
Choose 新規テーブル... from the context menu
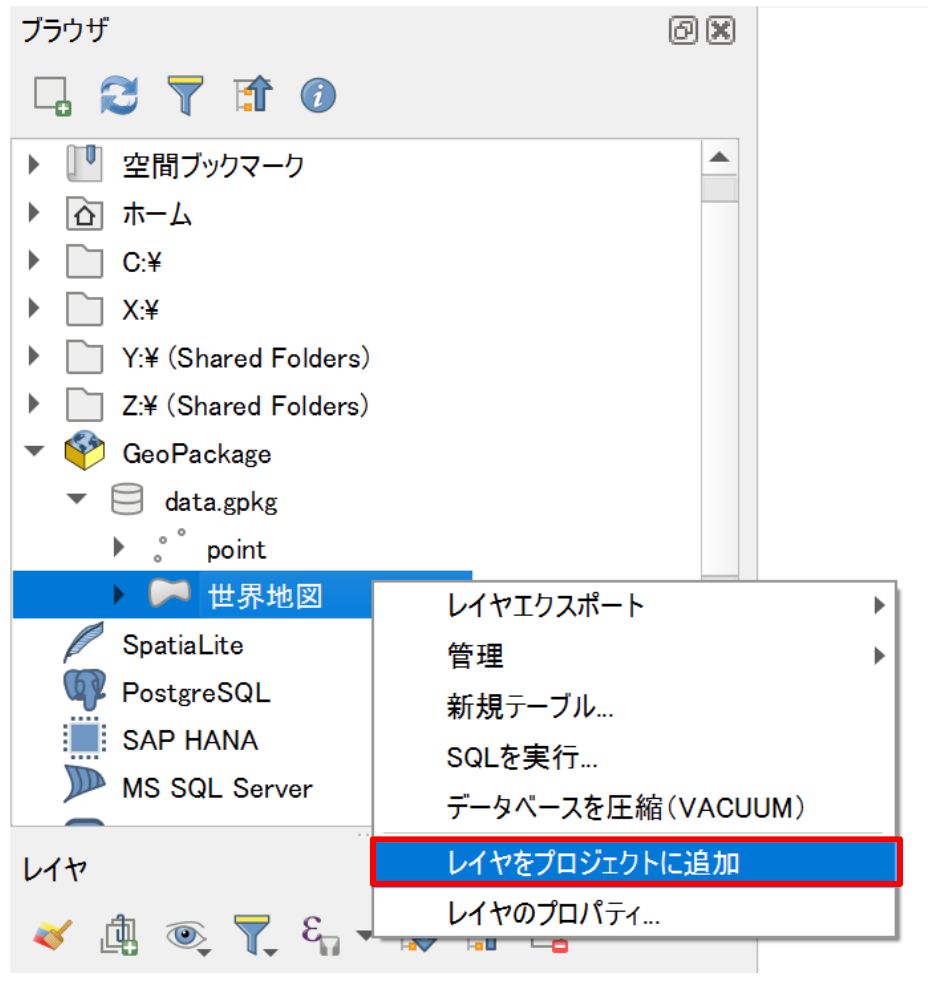pyautogui.click(x=634, y=707)
